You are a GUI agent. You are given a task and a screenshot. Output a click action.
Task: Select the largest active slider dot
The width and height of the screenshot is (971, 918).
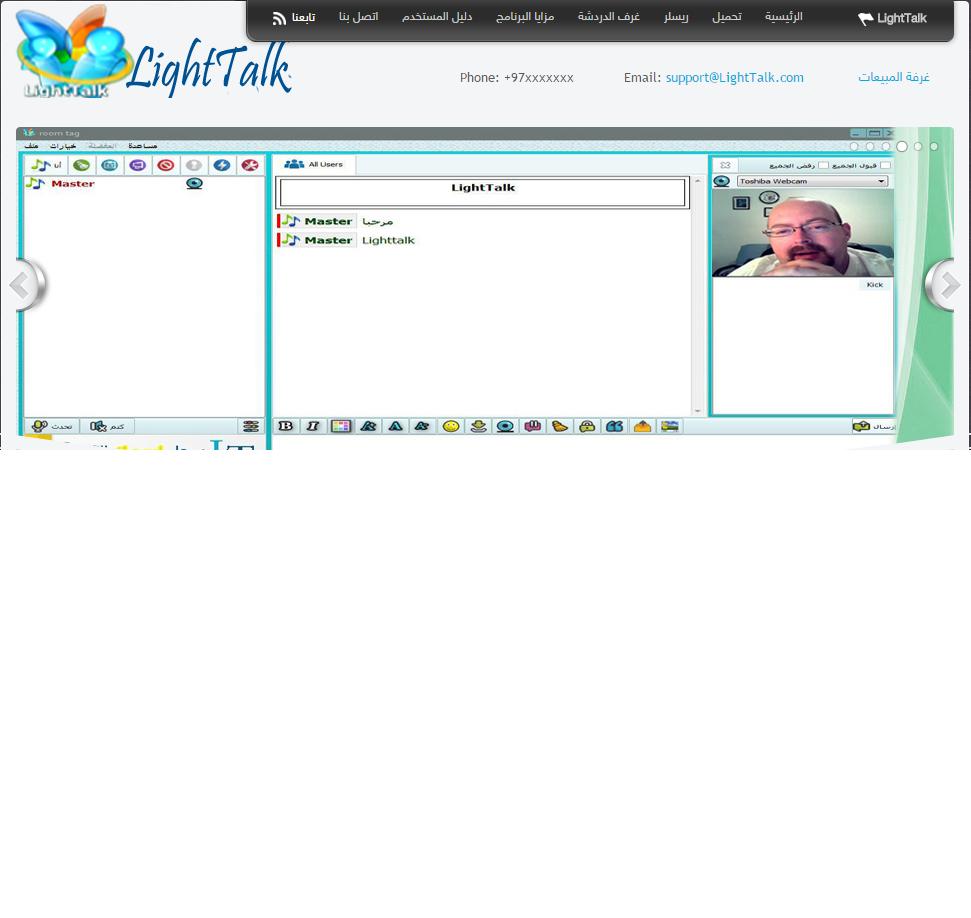tap(902, 147)
